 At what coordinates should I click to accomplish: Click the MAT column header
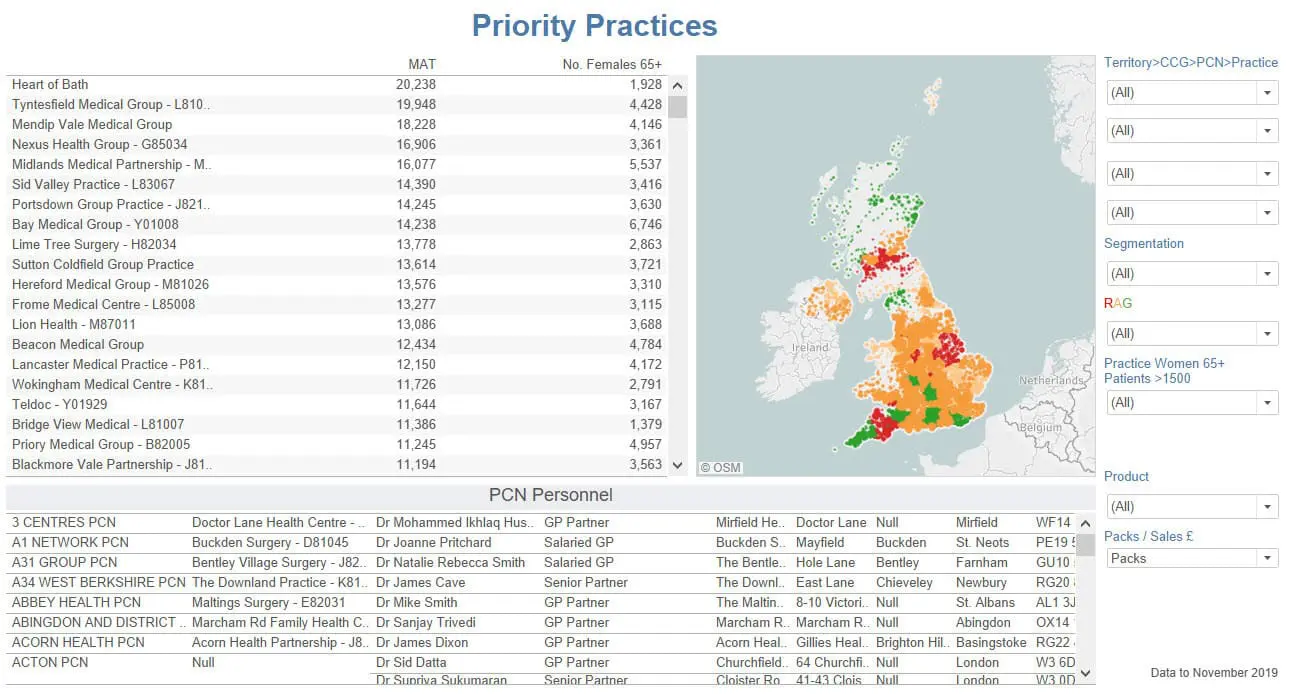click(421, 64)
